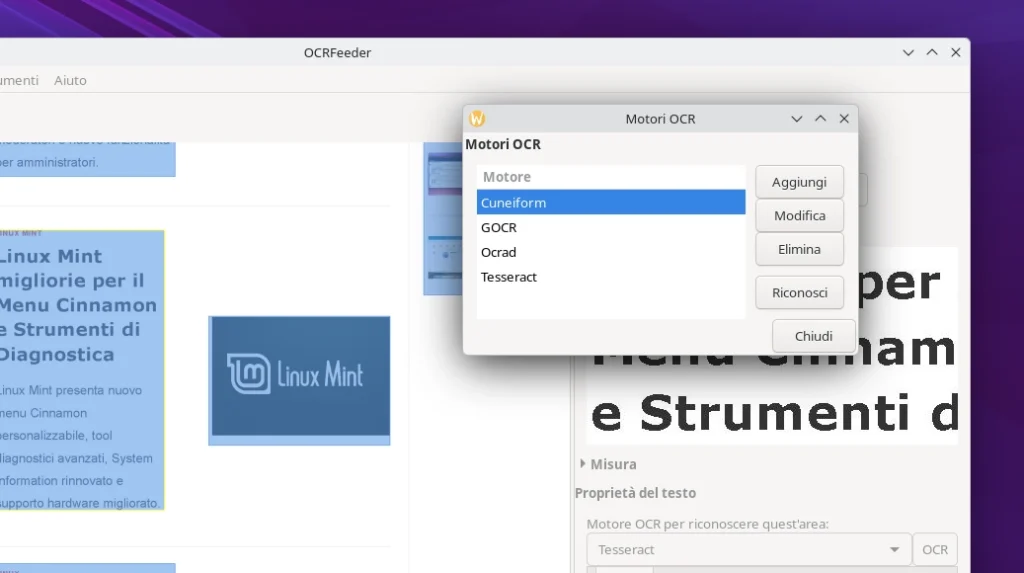Minimize the Motori OCR dialog
The height and width of the screenshot is (573, 1024).
(797, 119)
